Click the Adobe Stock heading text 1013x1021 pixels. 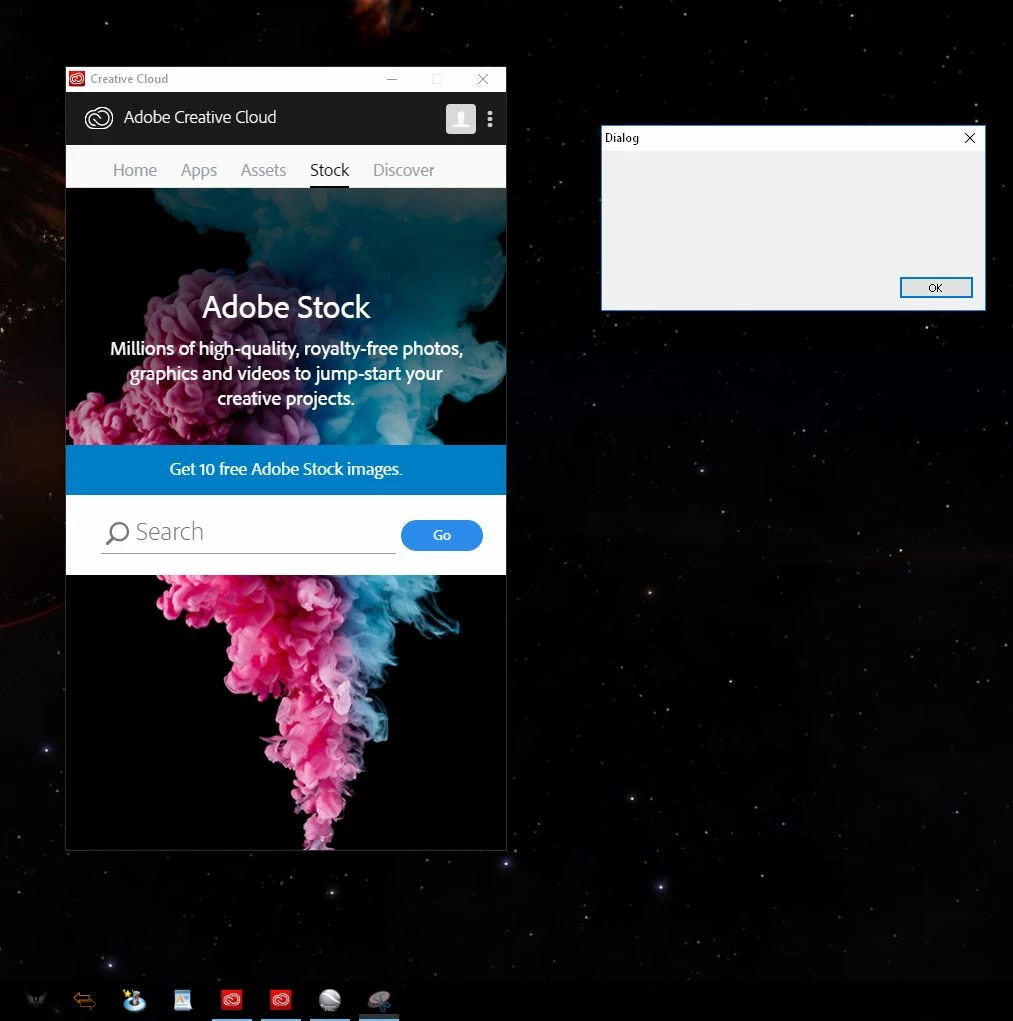tap(286, 307)
